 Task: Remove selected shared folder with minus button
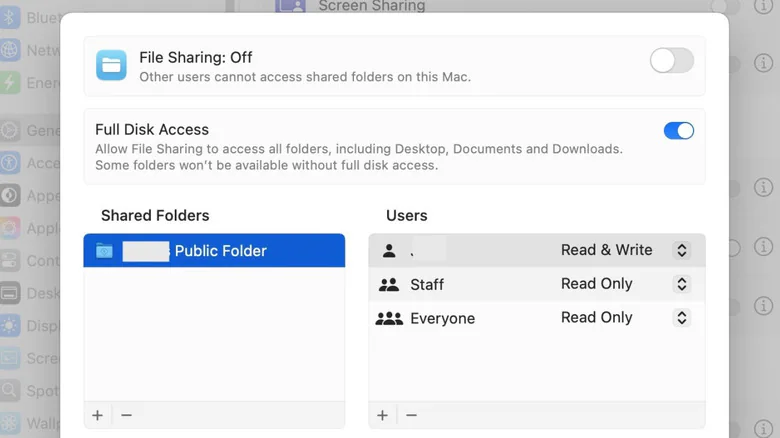click(x=126, y=415)
